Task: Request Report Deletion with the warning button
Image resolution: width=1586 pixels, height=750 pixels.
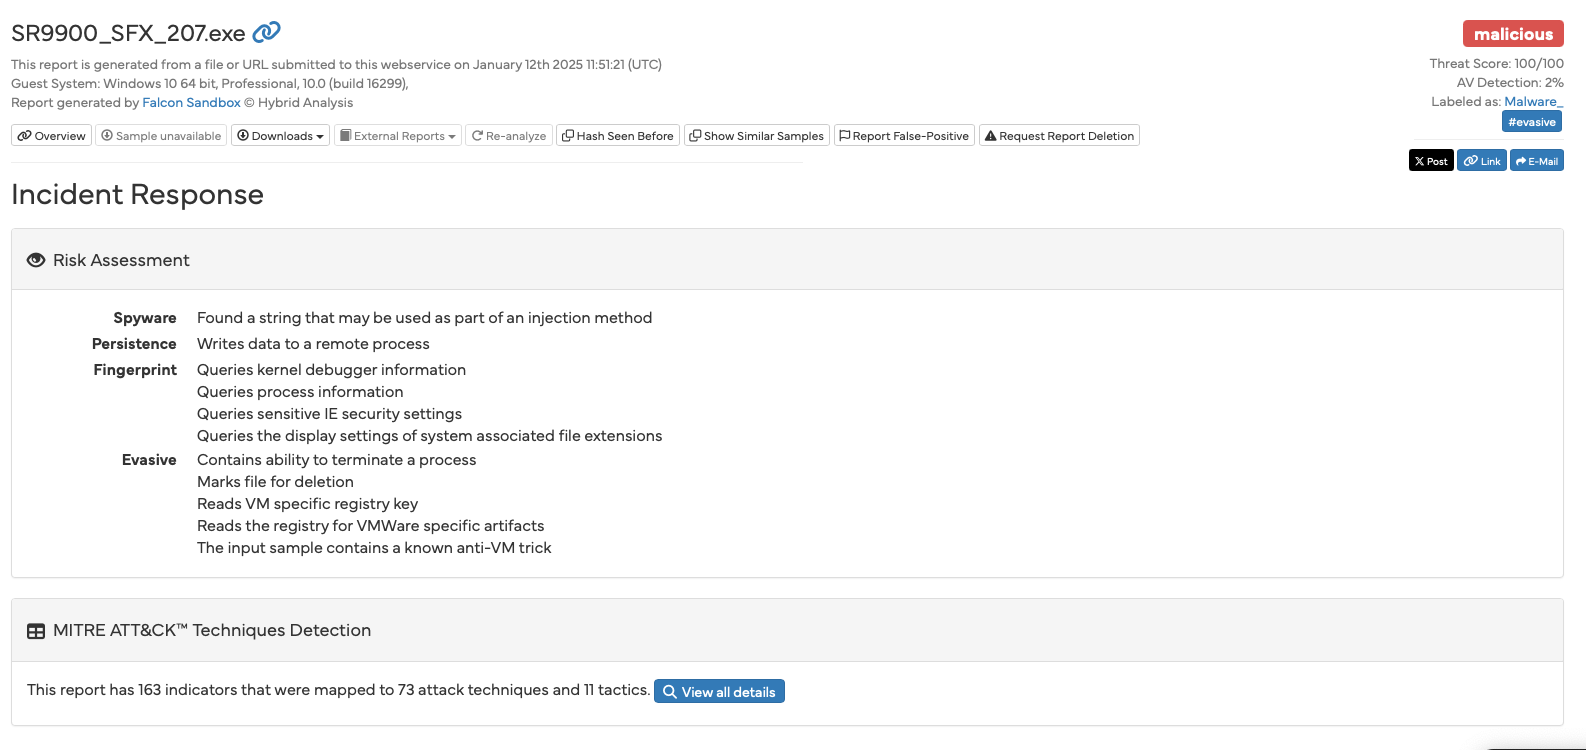Action: 1059,136
